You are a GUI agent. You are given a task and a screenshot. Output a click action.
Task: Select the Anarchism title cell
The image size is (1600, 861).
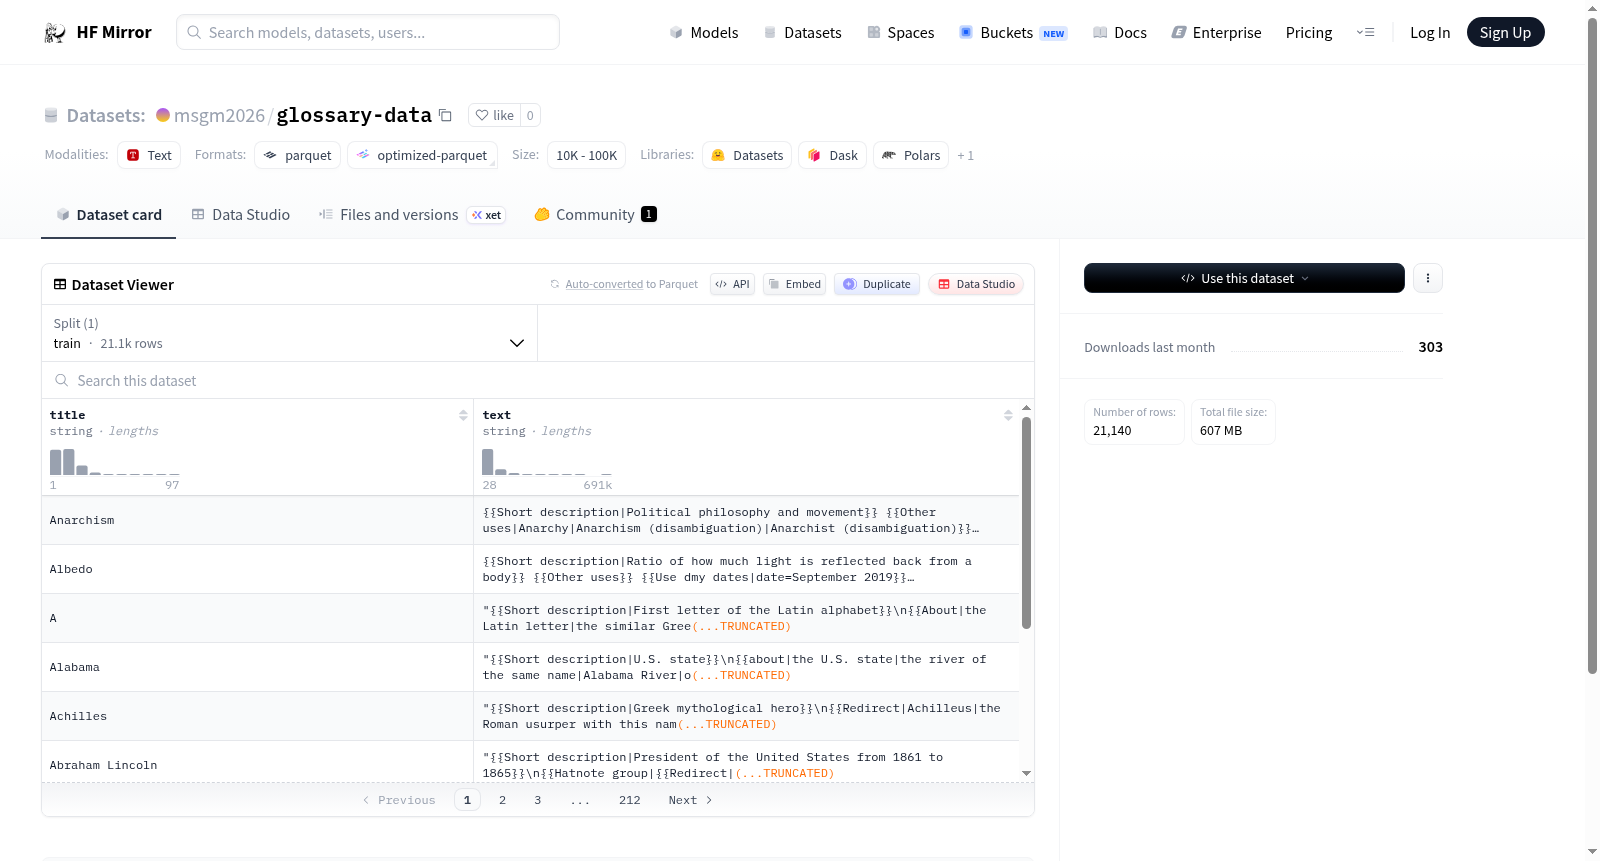[257, 520]
